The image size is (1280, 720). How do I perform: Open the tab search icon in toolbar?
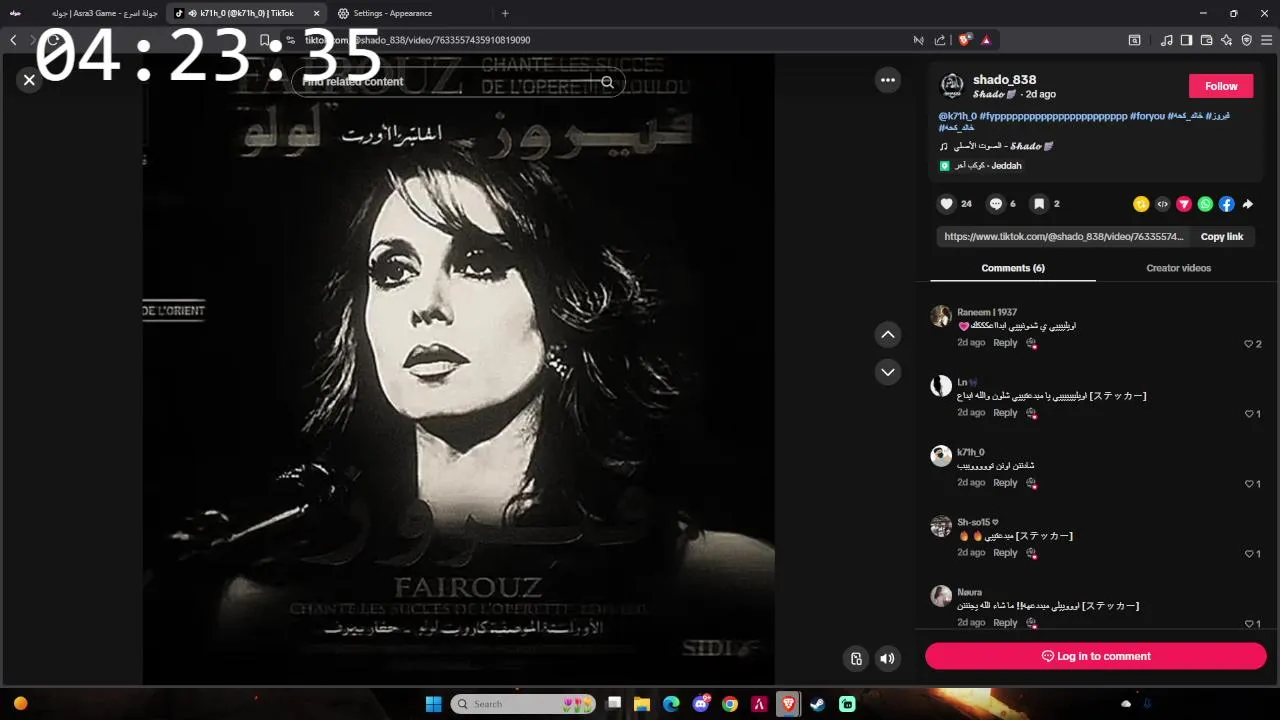(1135, 40)
